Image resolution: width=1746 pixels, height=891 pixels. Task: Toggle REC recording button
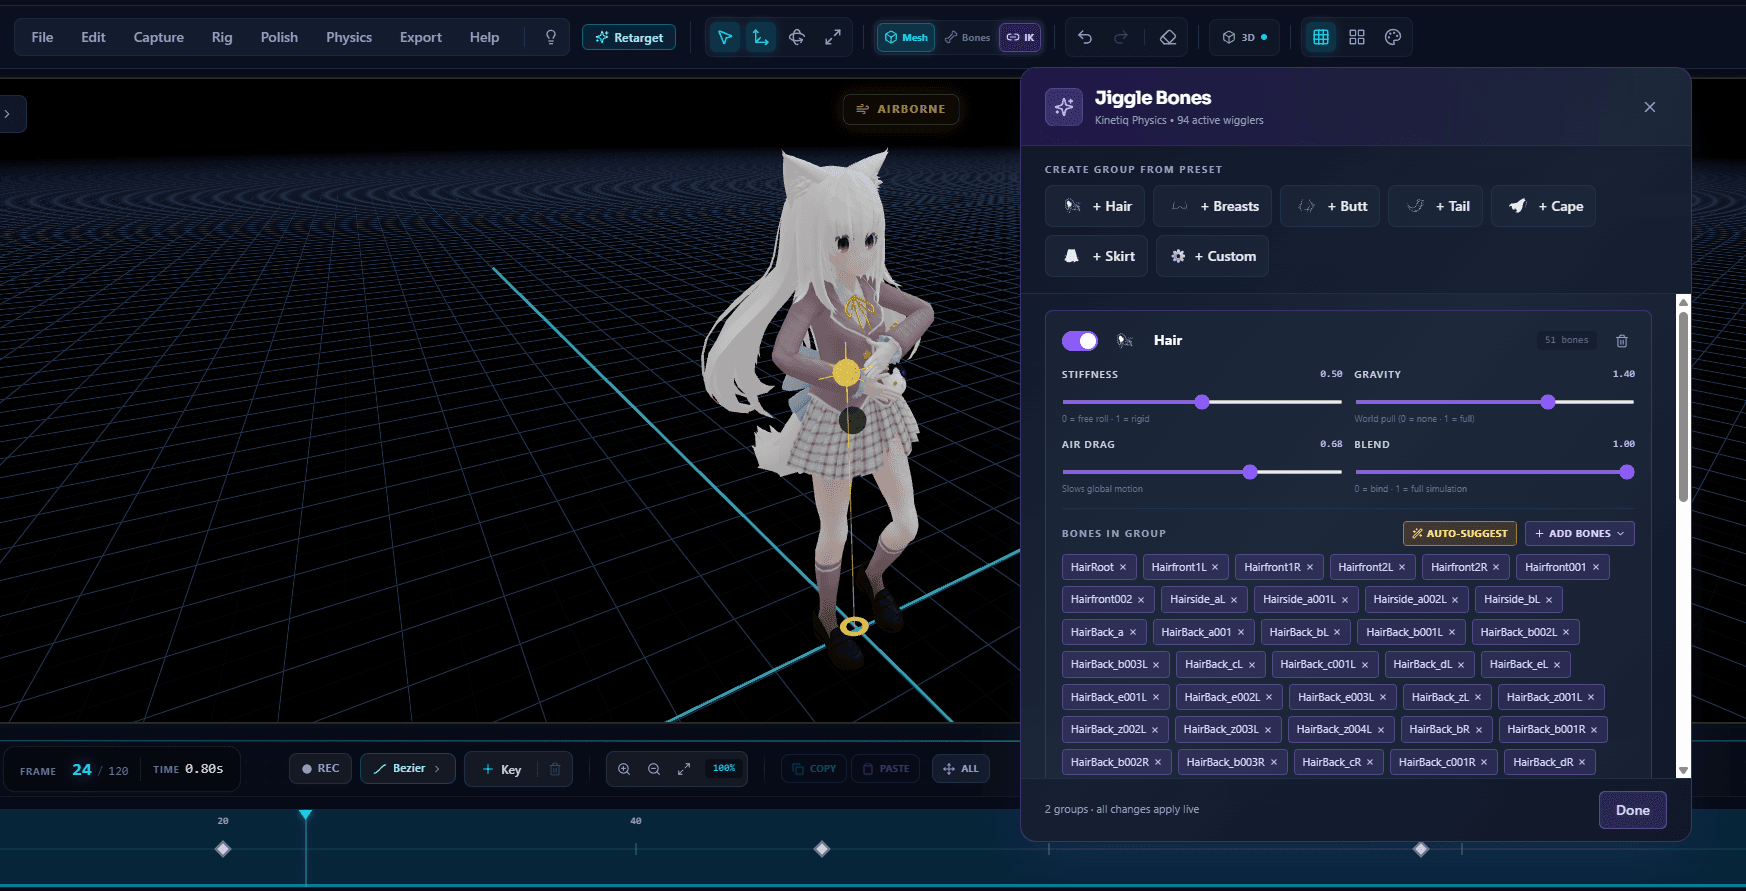pyautogui.click(x=320, y=769)
